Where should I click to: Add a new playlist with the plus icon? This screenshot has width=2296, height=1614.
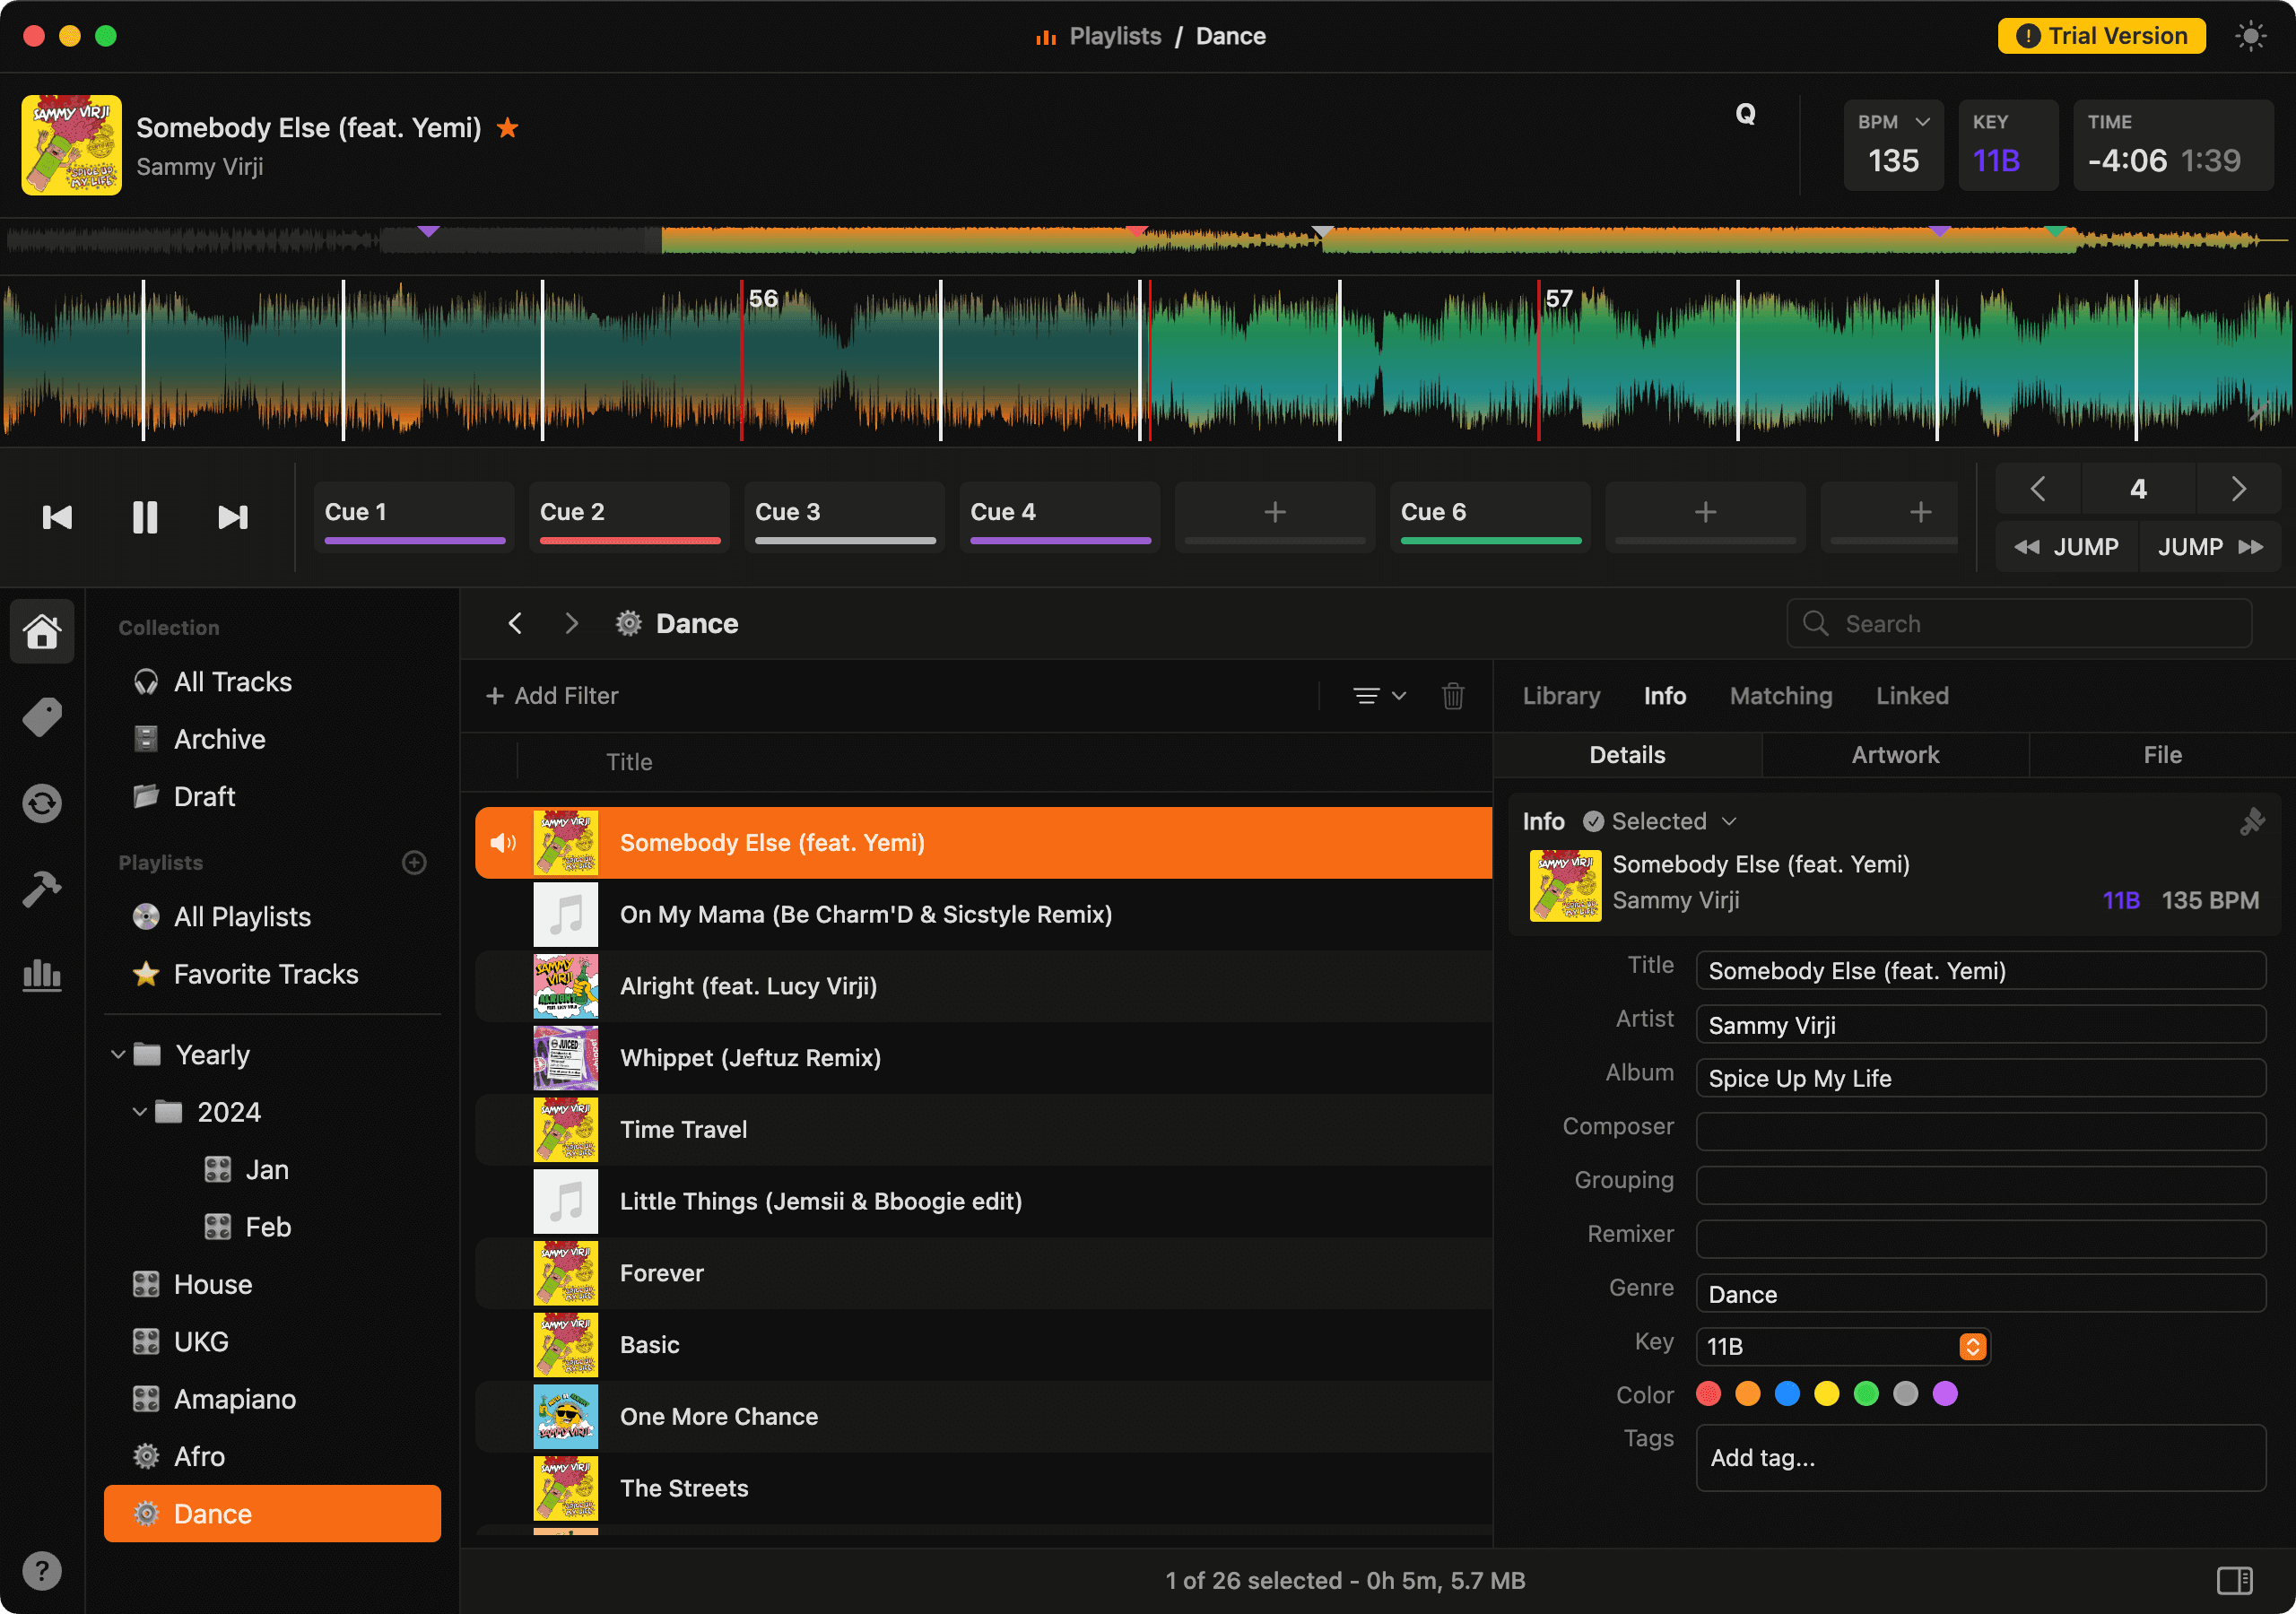tap(414, 862)
